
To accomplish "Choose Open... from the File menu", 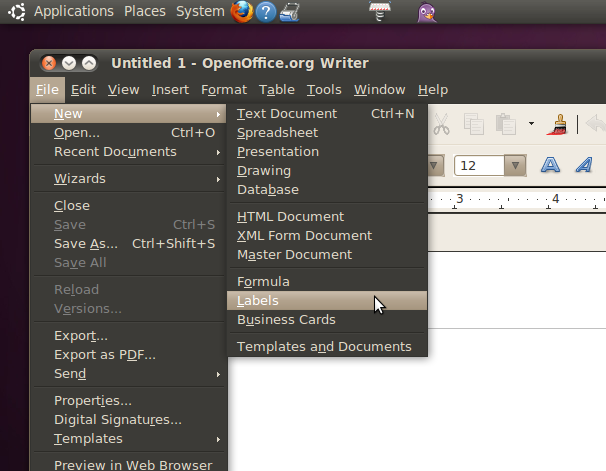I will pos(128,133).
